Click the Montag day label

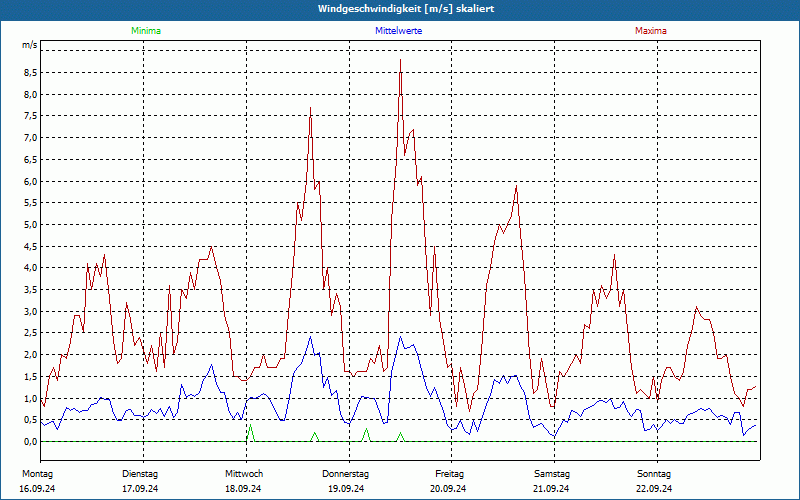click(x=37, y=474)
